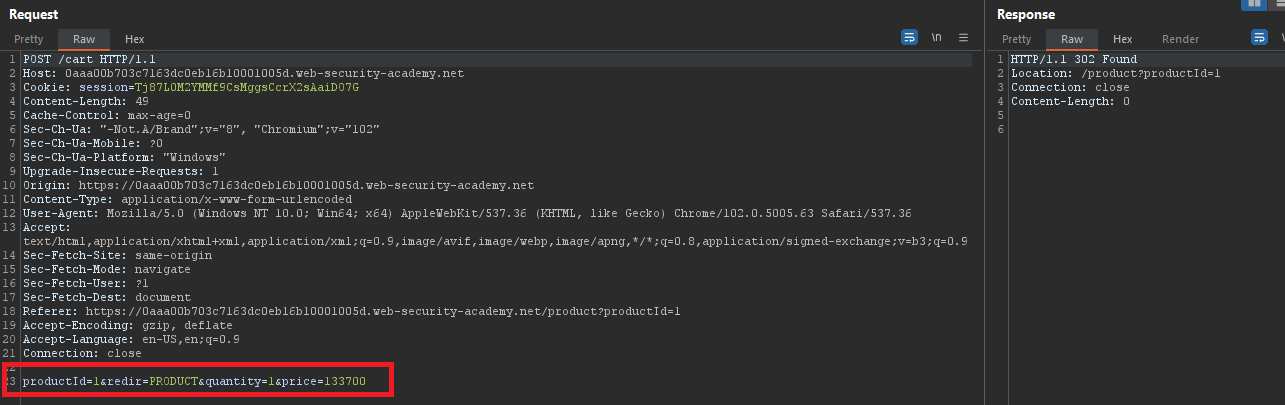Switch Request view to Hex tab
The width and height of the screenshot is (1285, 405).
(x=135, y=39)
